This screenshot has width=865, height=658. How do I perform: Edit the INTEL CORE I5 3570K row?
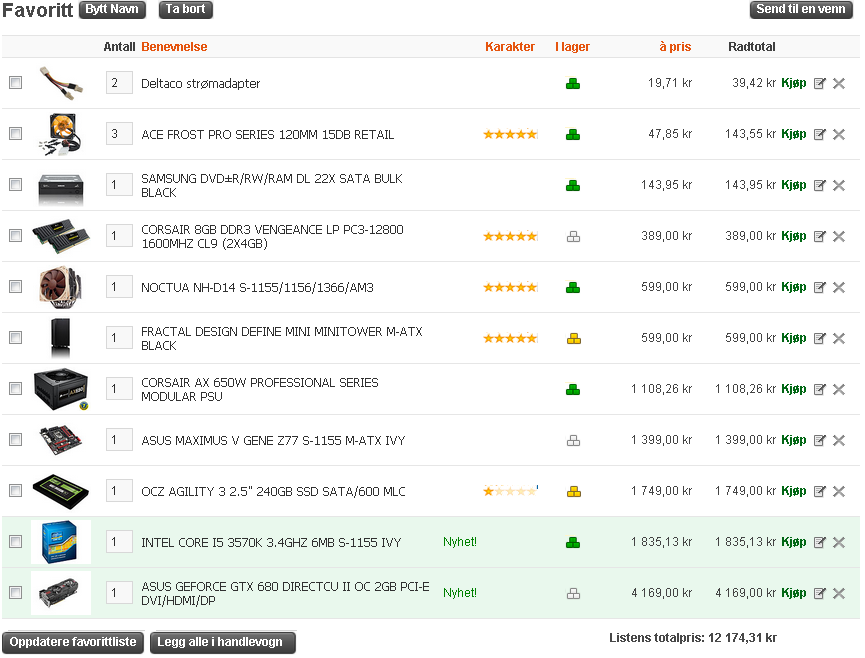(820, 542)
